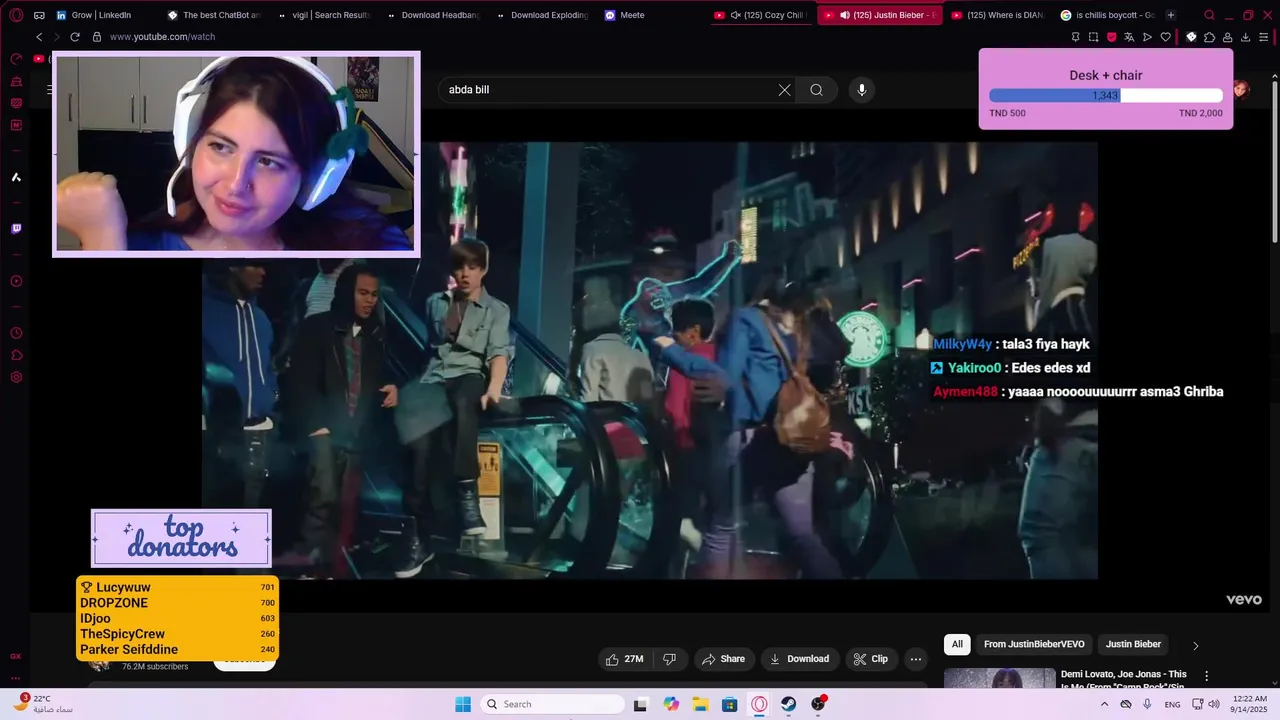Click the Share button
The image size is (1280, 720).
723,659
